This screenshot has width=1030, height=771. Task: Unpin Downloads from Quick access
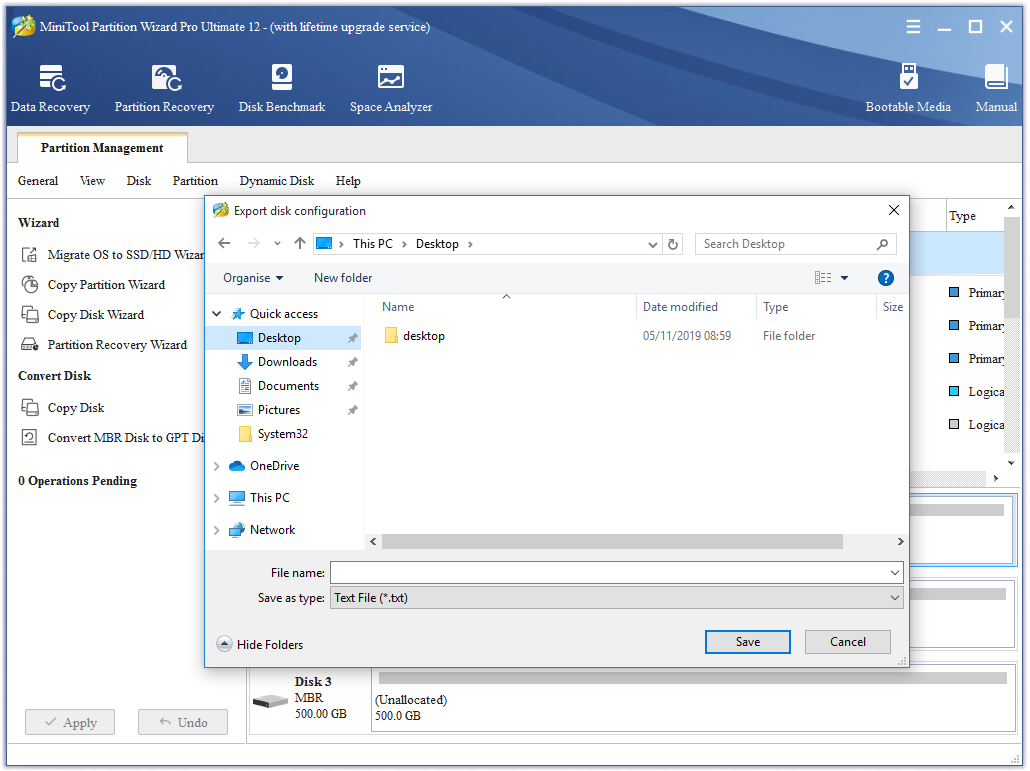click(x=351, y=361)
